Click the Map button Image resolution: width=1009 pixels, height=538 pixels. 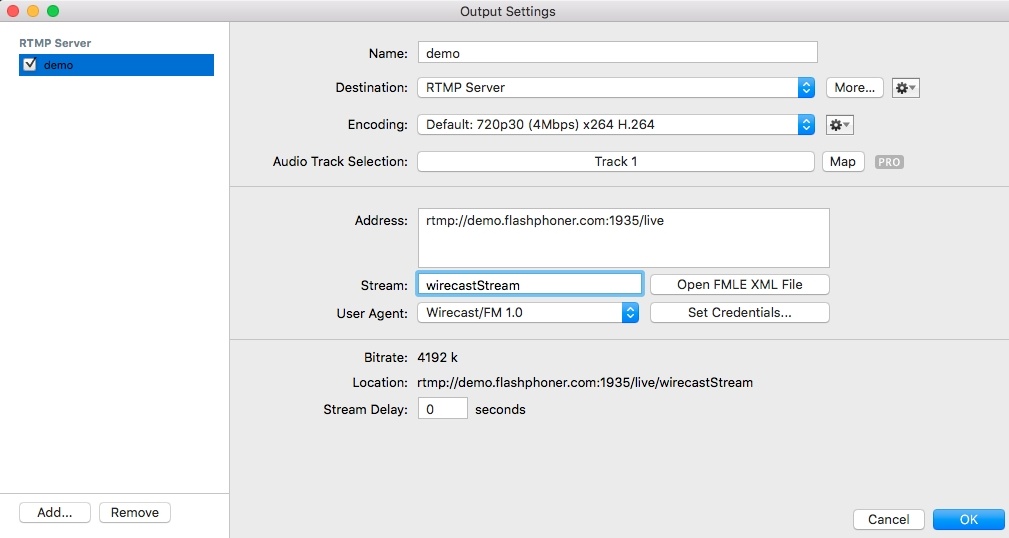click(843, 162)
